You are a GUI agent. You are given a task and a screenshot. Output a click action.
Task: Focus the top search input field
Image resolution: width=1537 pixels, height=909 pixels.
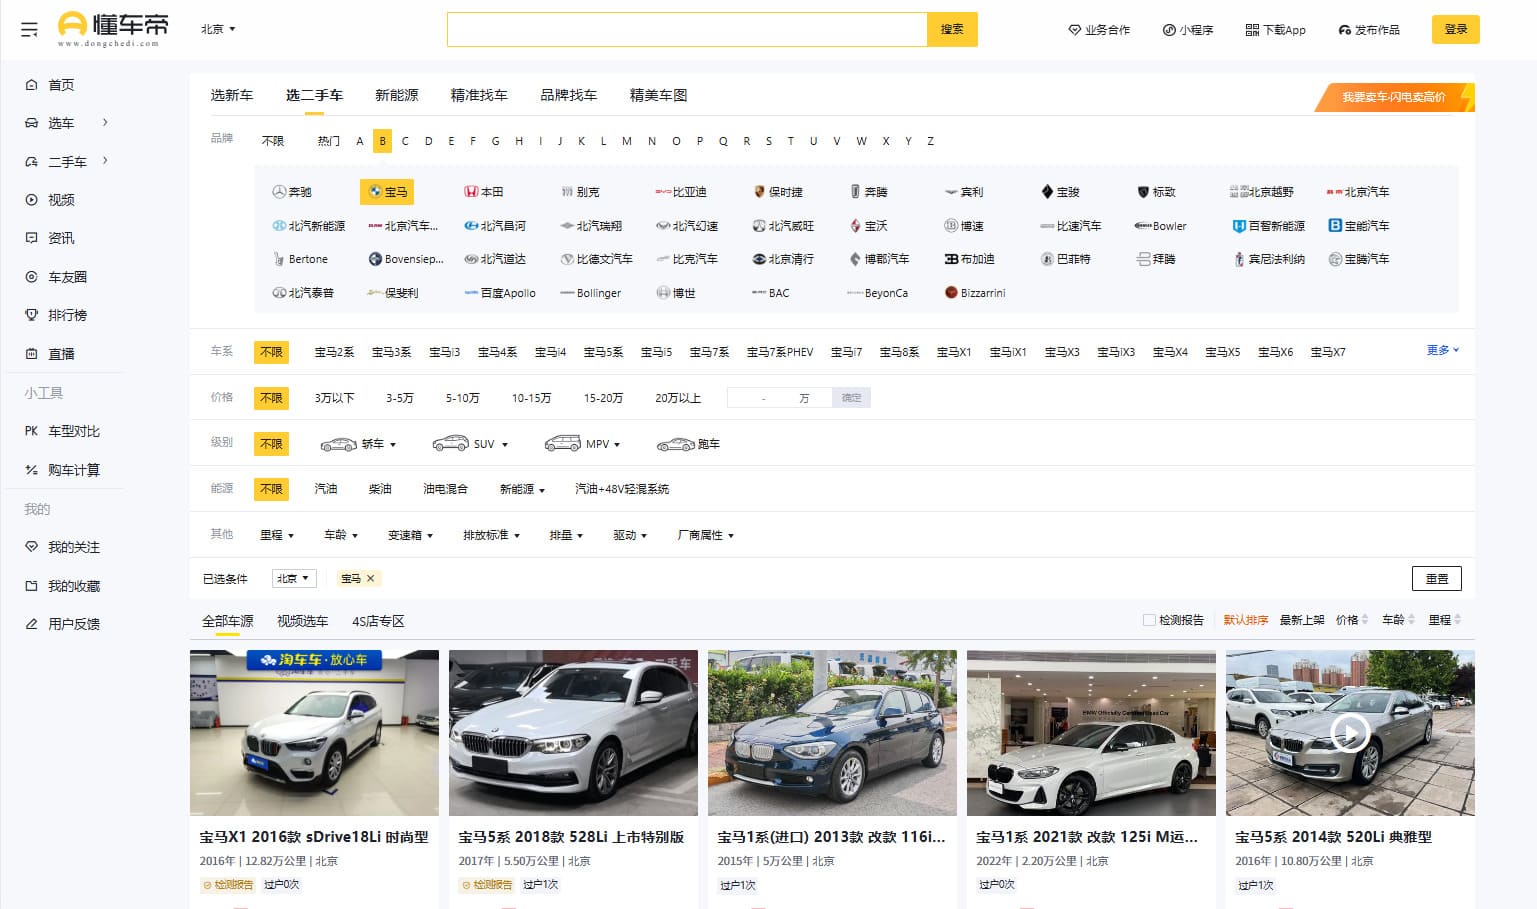coord(687,30)
